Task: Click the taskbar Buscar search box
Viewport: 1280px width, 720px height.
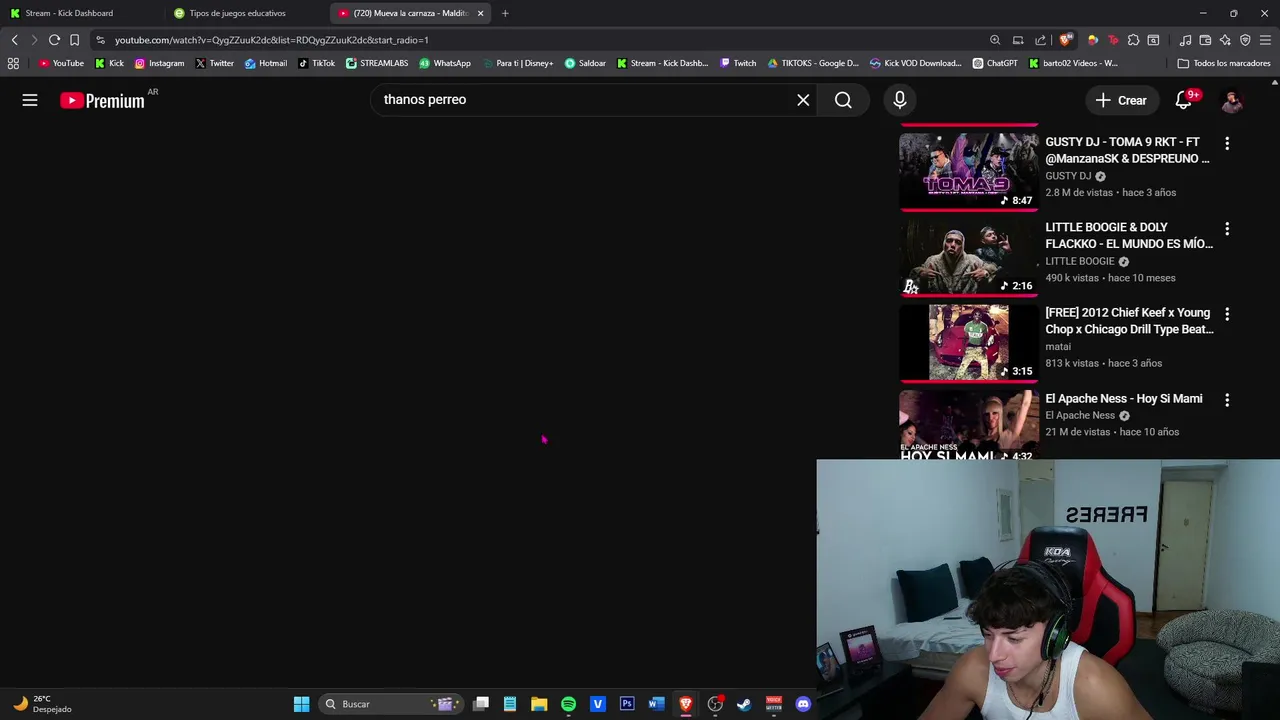Action: [x=391, y=704]
